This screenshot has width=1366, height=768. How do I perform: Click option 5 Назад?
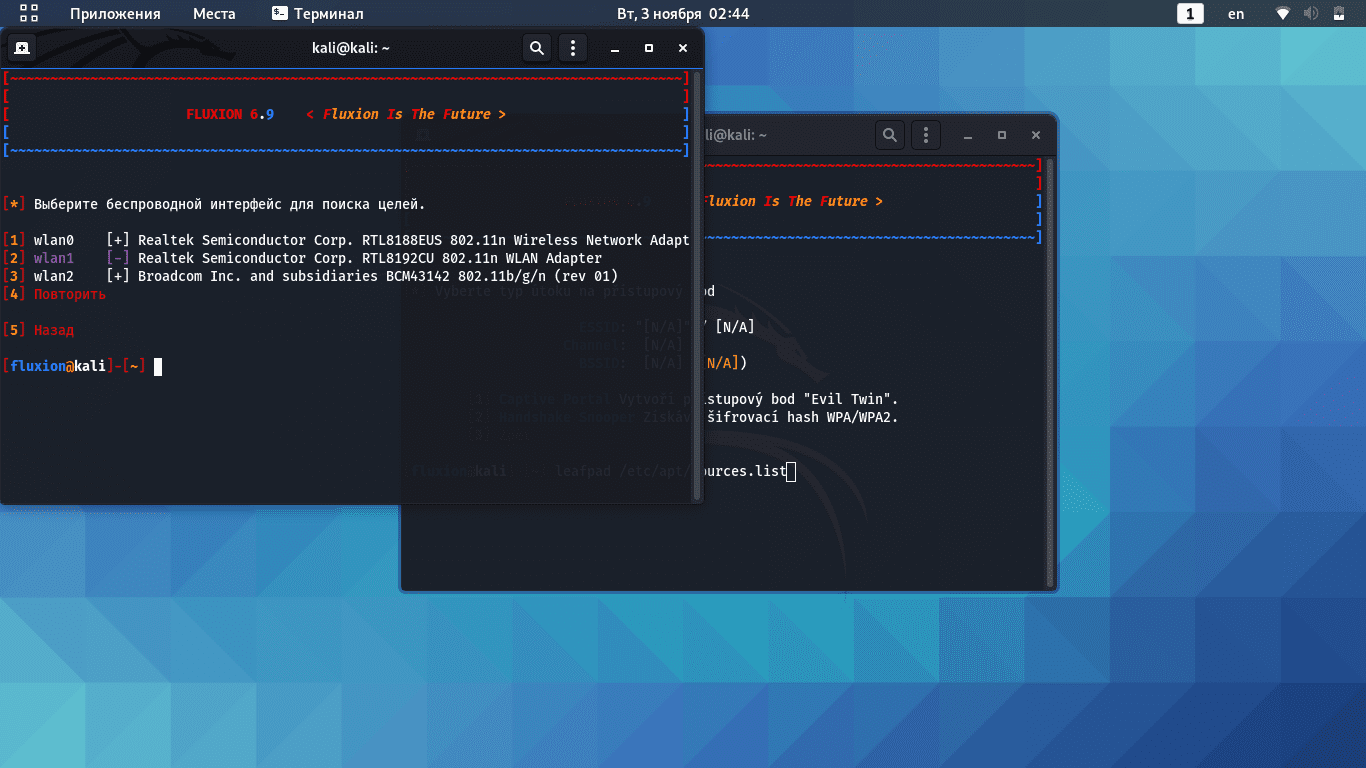(x=38, y=330)
